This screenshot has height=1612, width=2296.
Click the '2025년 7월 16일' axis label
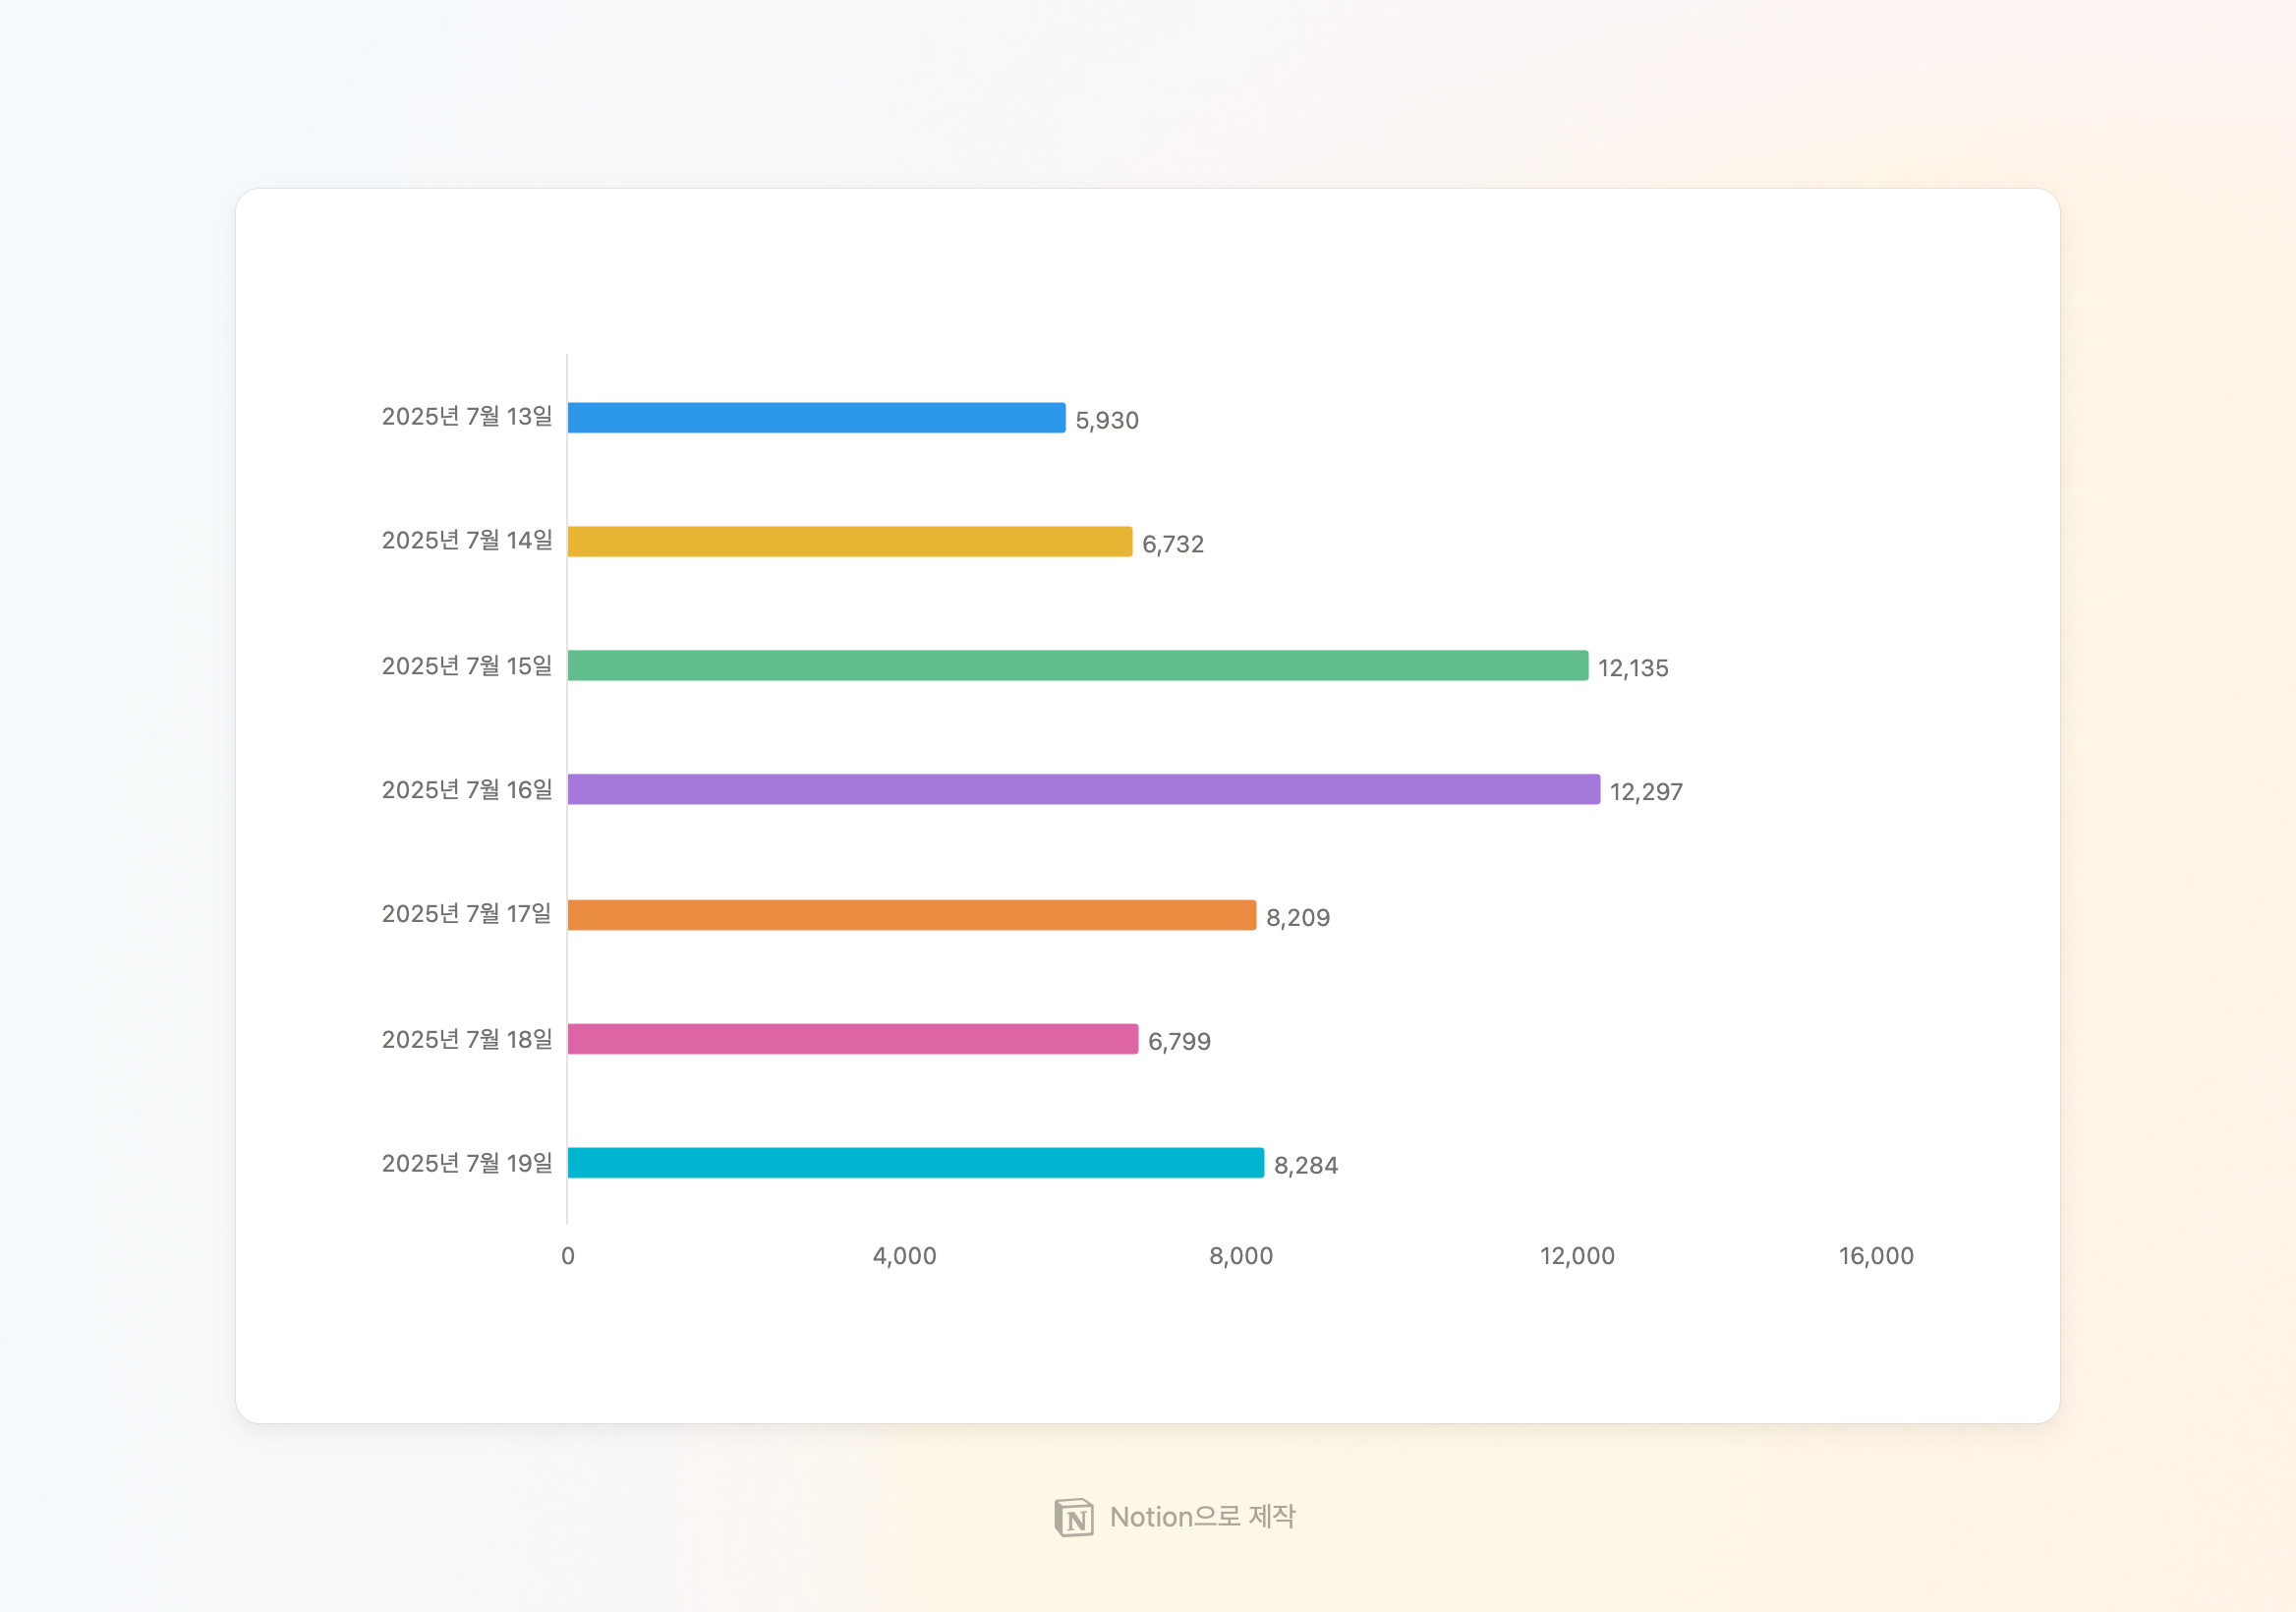467,790
